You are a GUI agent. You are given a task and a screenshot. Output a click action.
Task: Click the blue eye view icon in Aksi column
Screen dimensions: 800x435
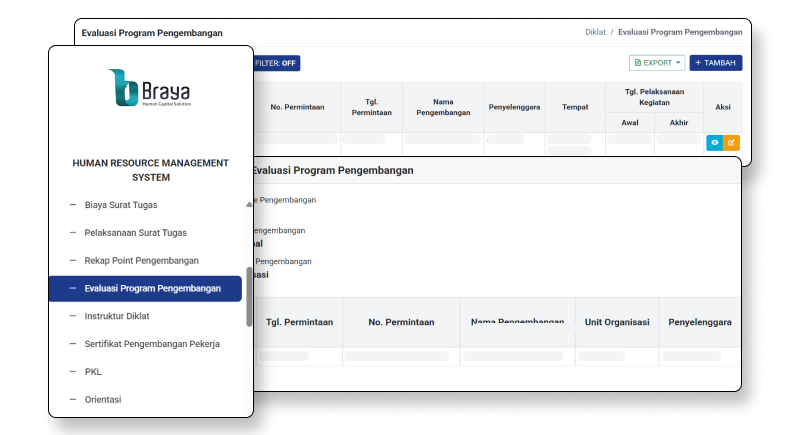714,143
